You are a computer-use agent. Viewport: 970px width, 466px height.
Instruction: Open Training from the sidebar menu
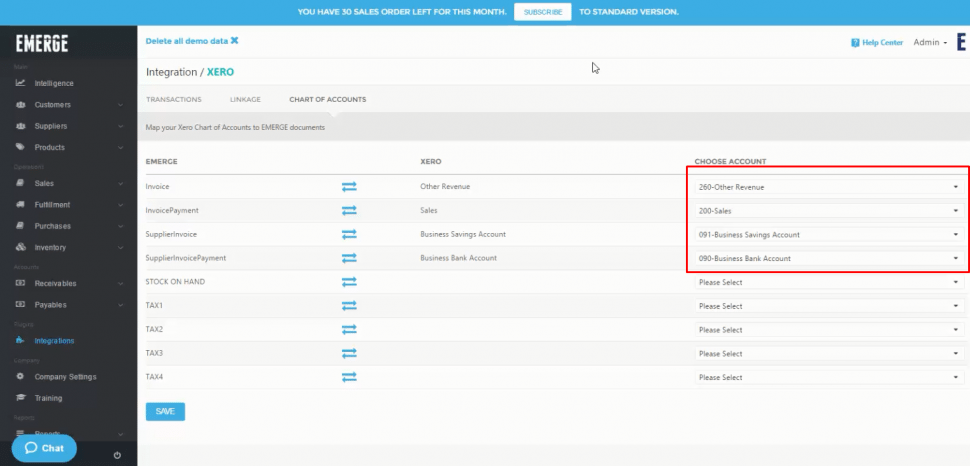click(48, 398)
